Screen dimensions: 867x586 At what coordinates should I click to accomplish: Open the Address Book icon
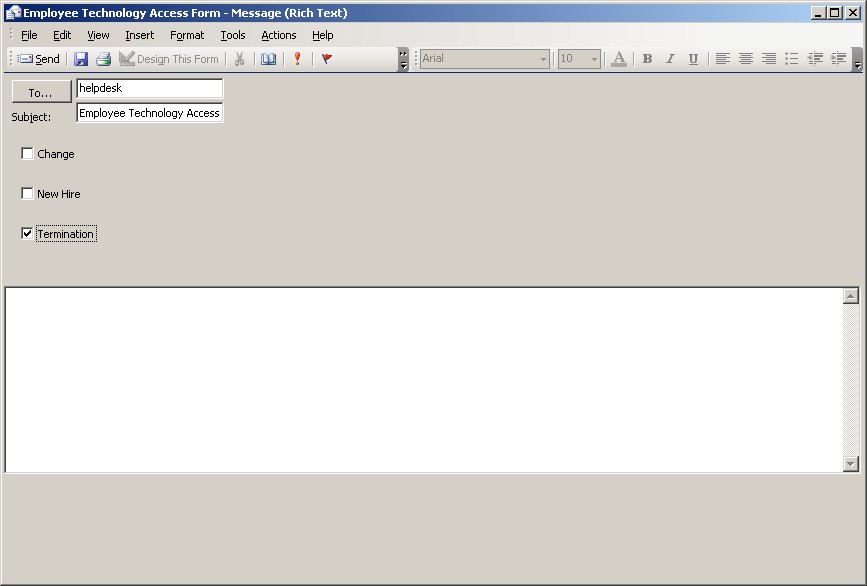click(x=269, y=59)
